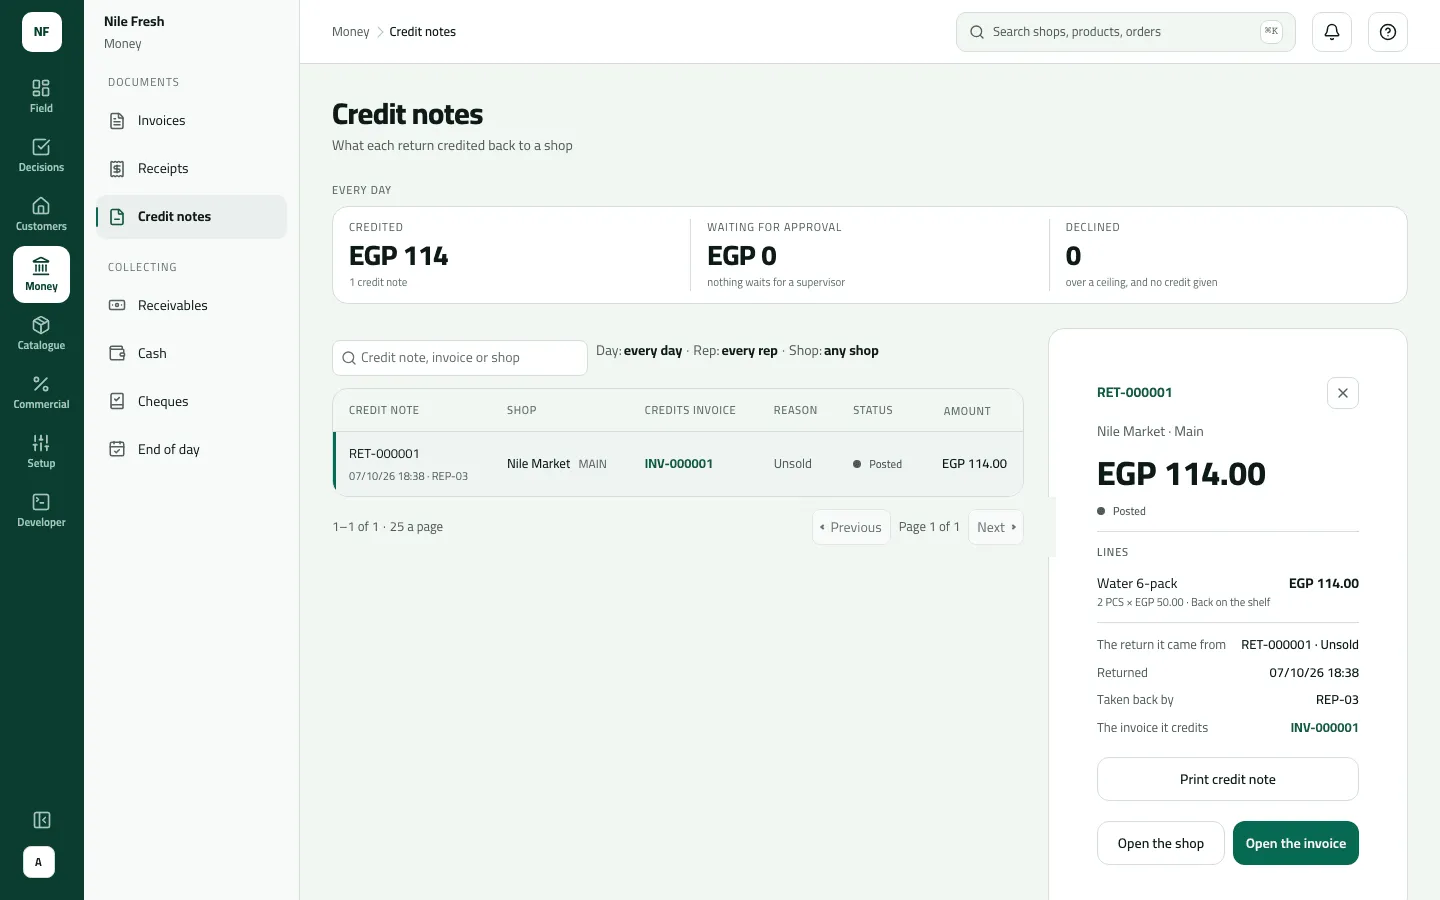The height and width of the screenshot is (900, 1440).
Task: Click the Credited EGP 114 summary card
Action: coord(511,255)
